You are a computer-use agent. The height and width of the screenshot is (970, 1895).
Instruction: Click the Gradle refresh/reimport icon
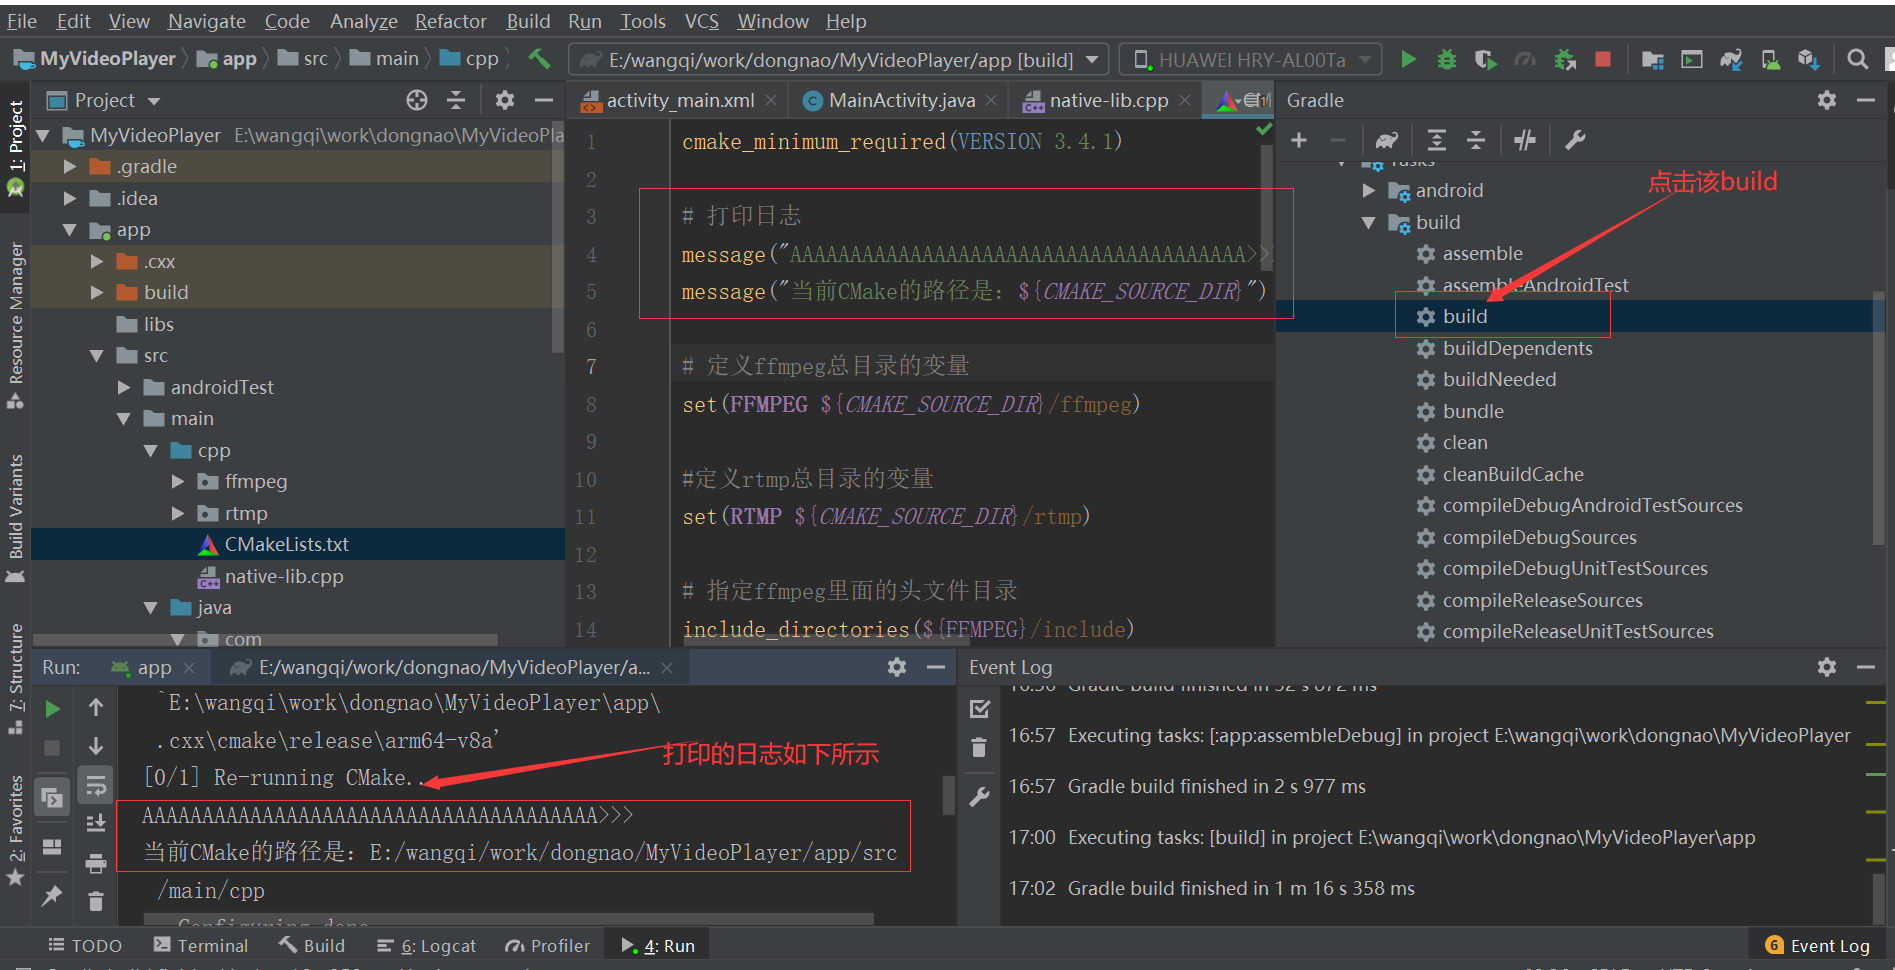[1386, 140]
